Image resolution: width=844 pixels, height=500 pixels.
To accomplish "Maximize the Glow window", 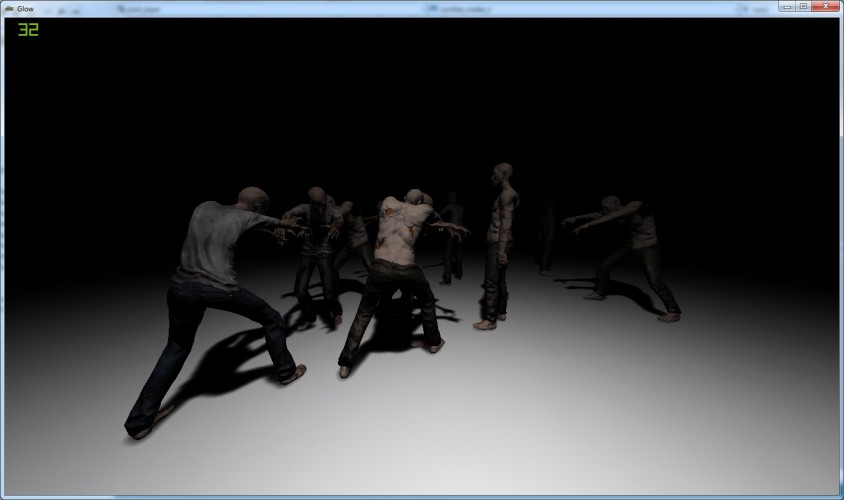I will tap(803, 6).
